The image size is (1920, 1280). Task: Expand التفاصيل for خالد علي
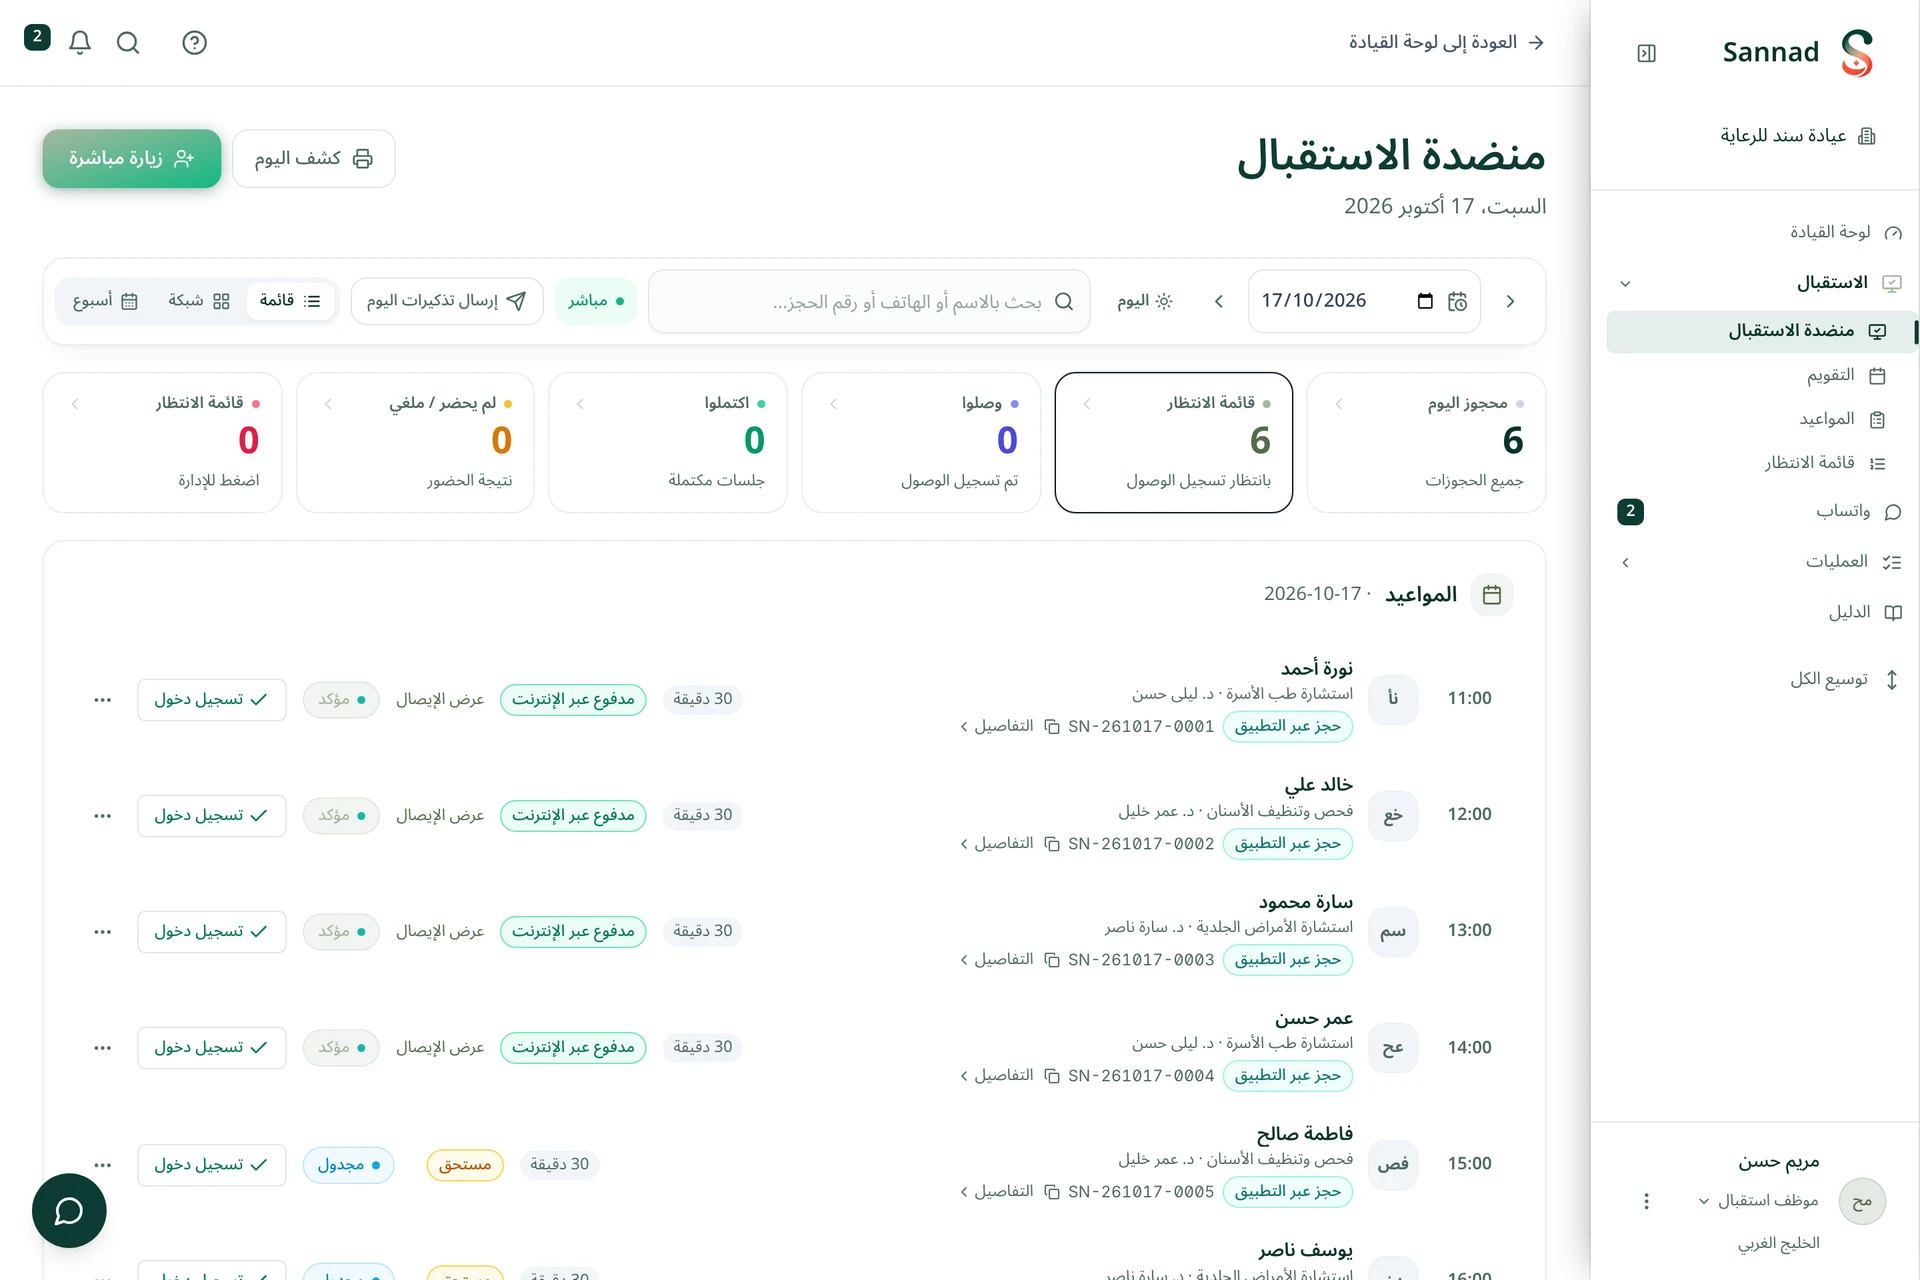tap(997, 844)
